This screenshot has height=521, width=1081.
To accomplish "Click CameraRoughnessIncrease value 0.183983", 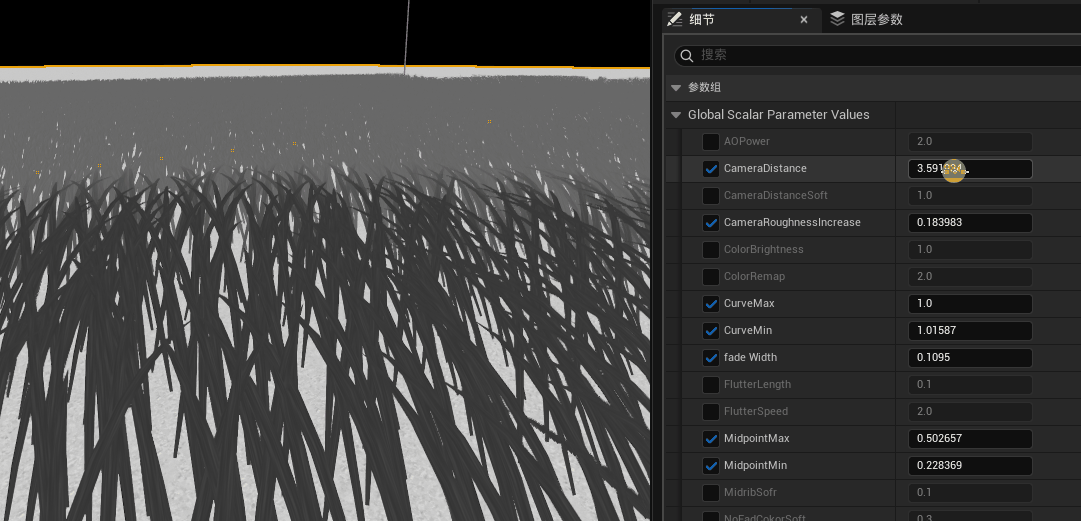I will click(970, 223).
